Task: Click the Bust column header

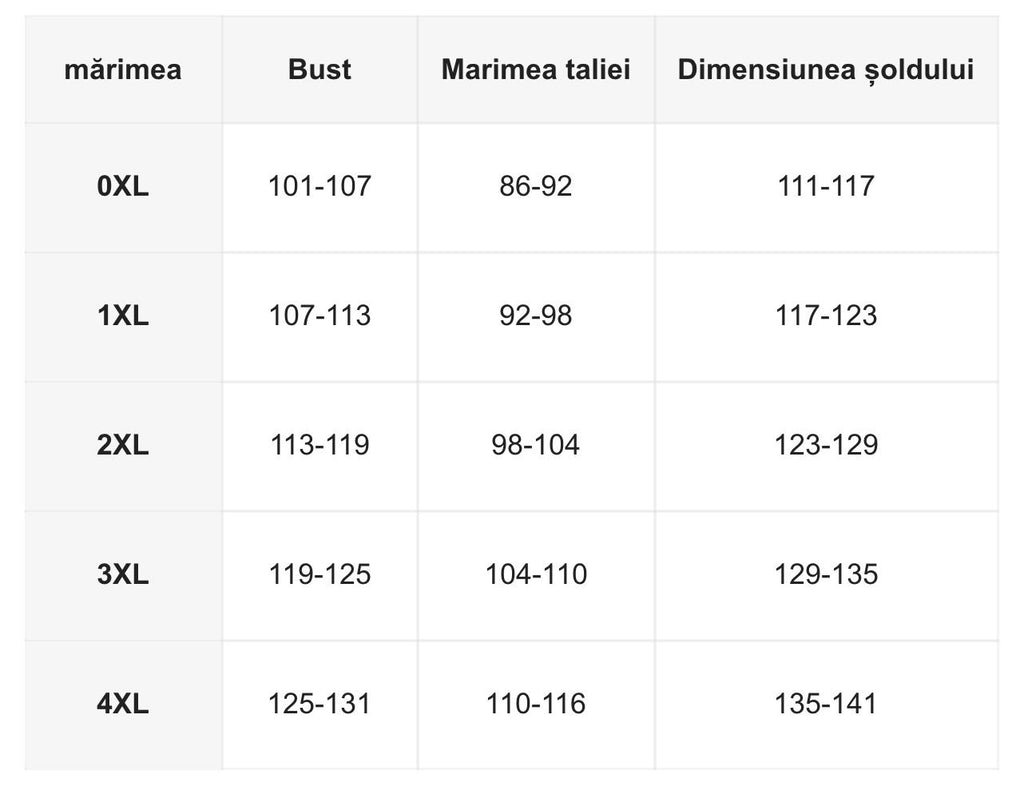Action: [319, 70]
